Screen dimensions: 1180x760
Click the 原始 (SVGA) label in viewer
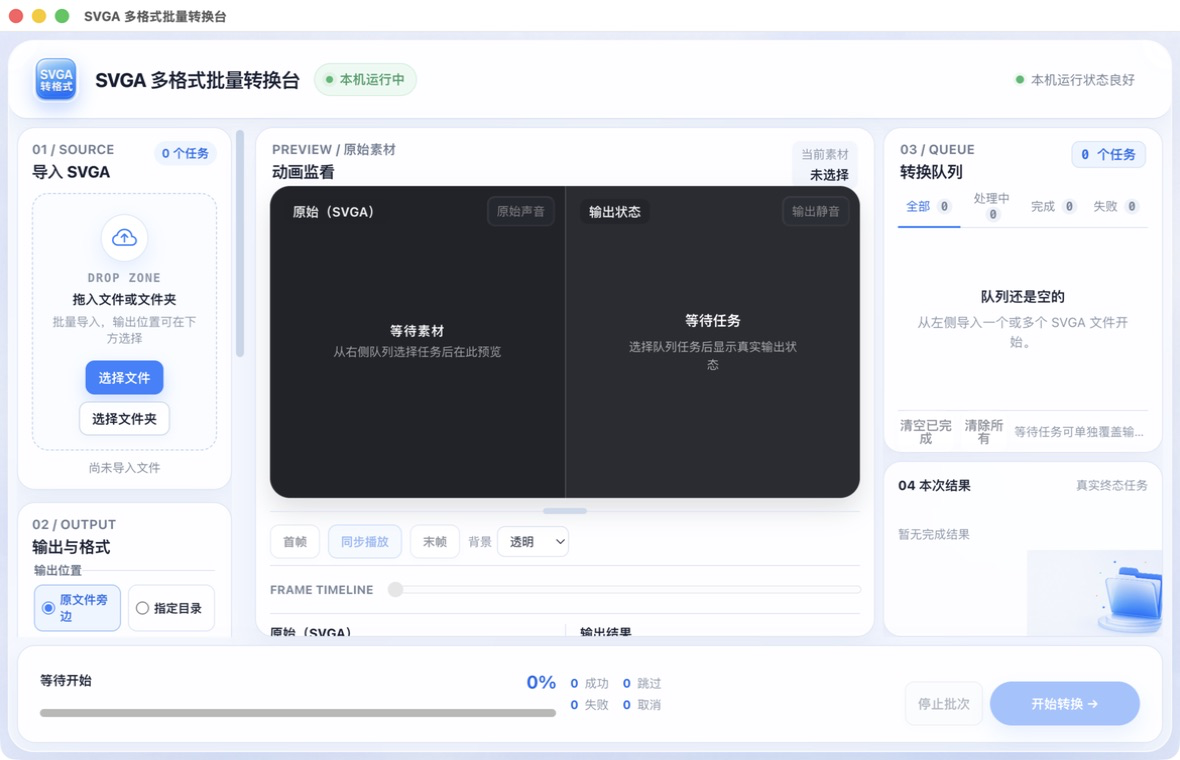(x=333, y=211)
